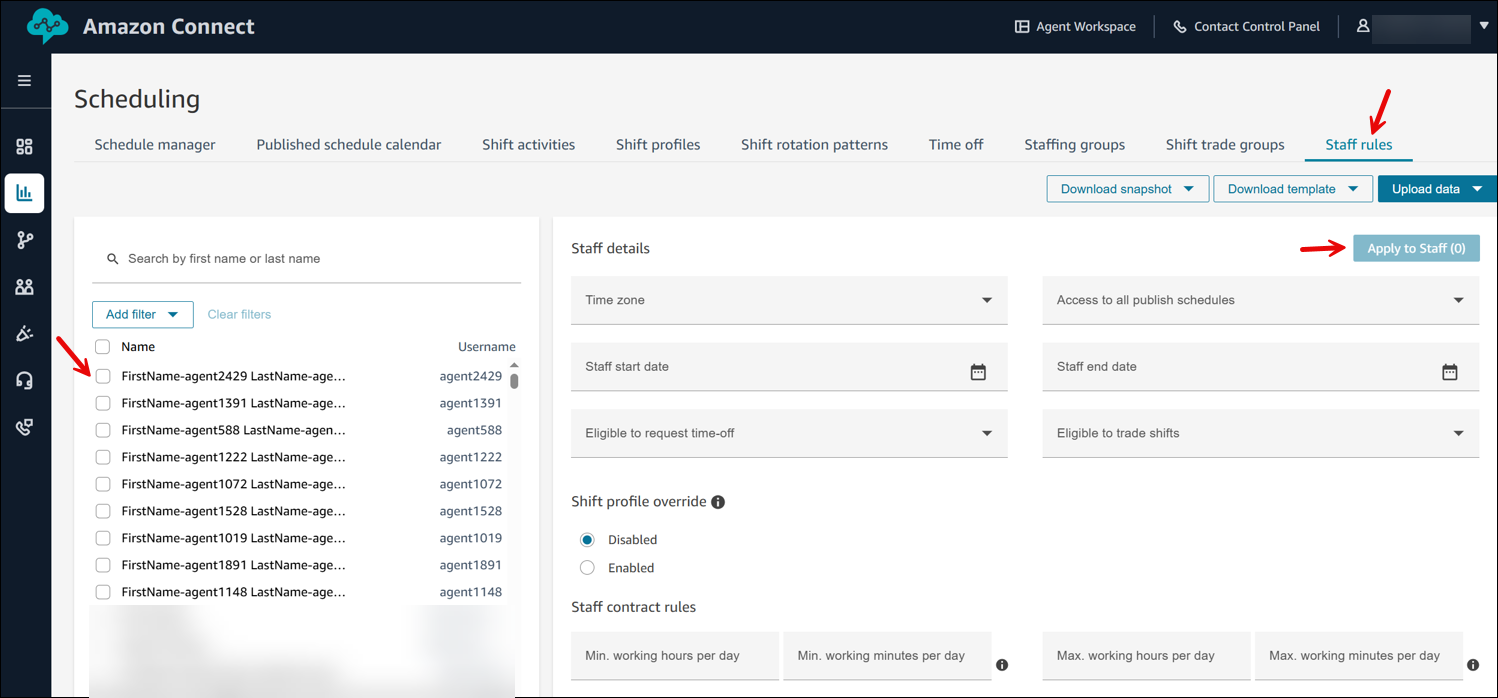Click Shift profile override info icon
This screenshot has width=1498, height=698.
click(718, 502)
